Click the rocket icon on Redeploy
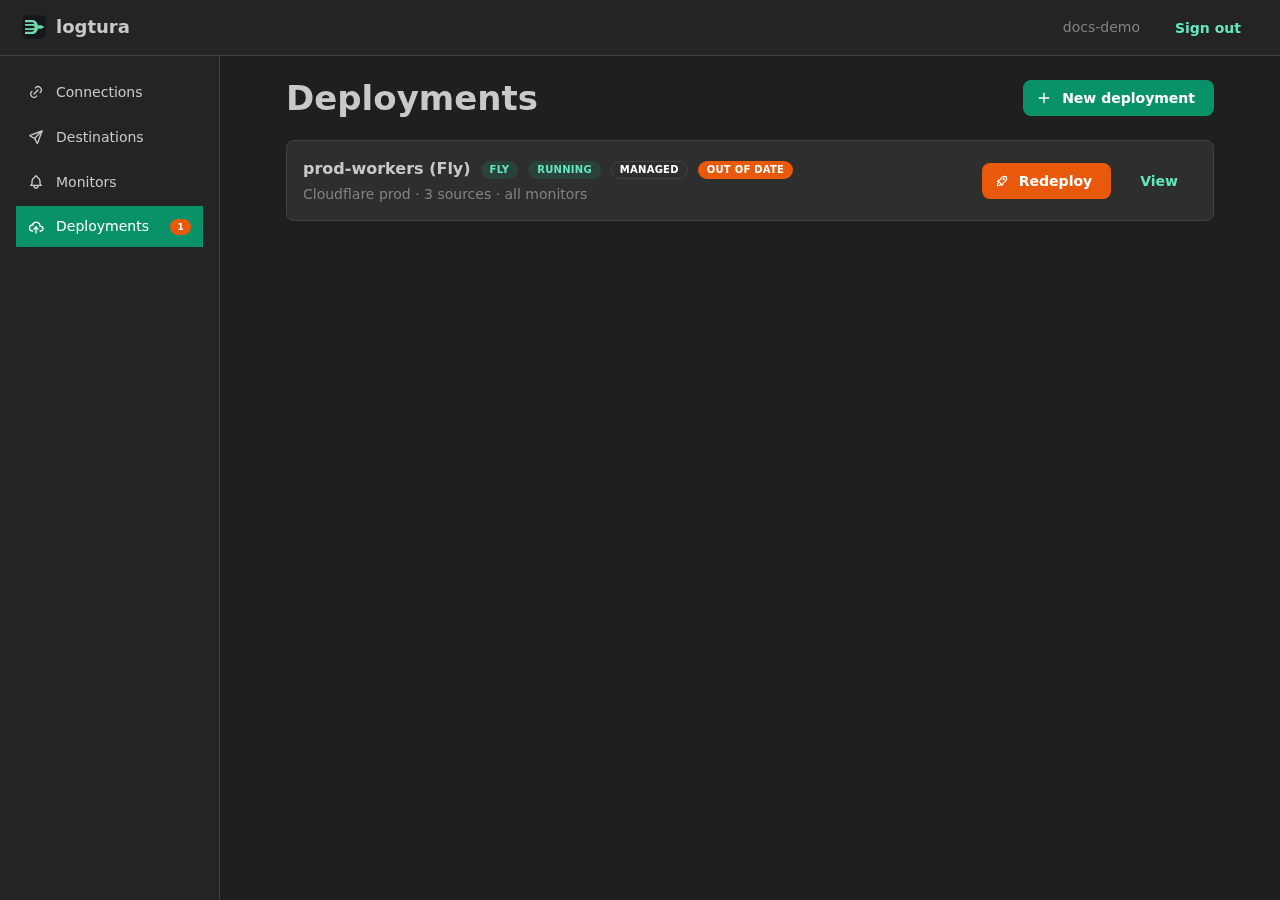This screenshot has width=1280, height=900. pyautogui.click(x=1002, y=181)
